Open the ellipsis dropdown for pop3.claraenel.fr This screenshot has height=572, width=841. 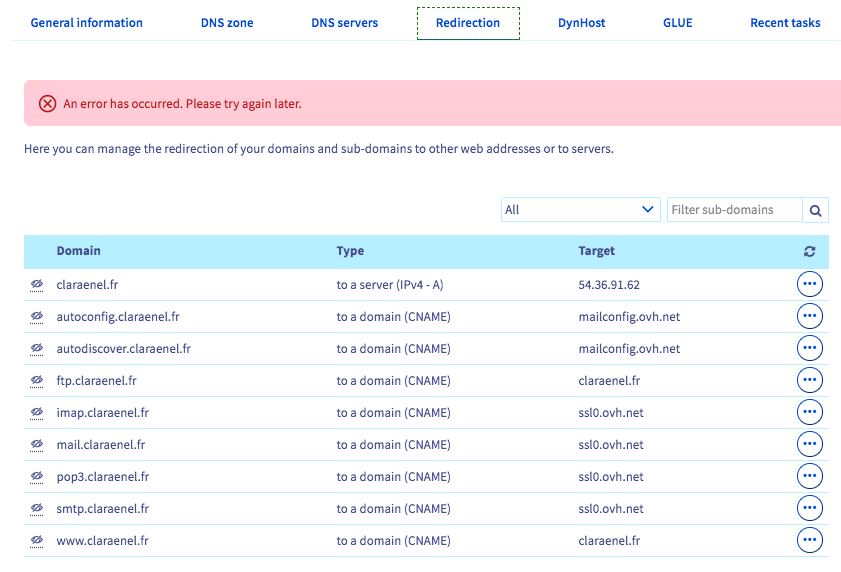pos(809,477)
